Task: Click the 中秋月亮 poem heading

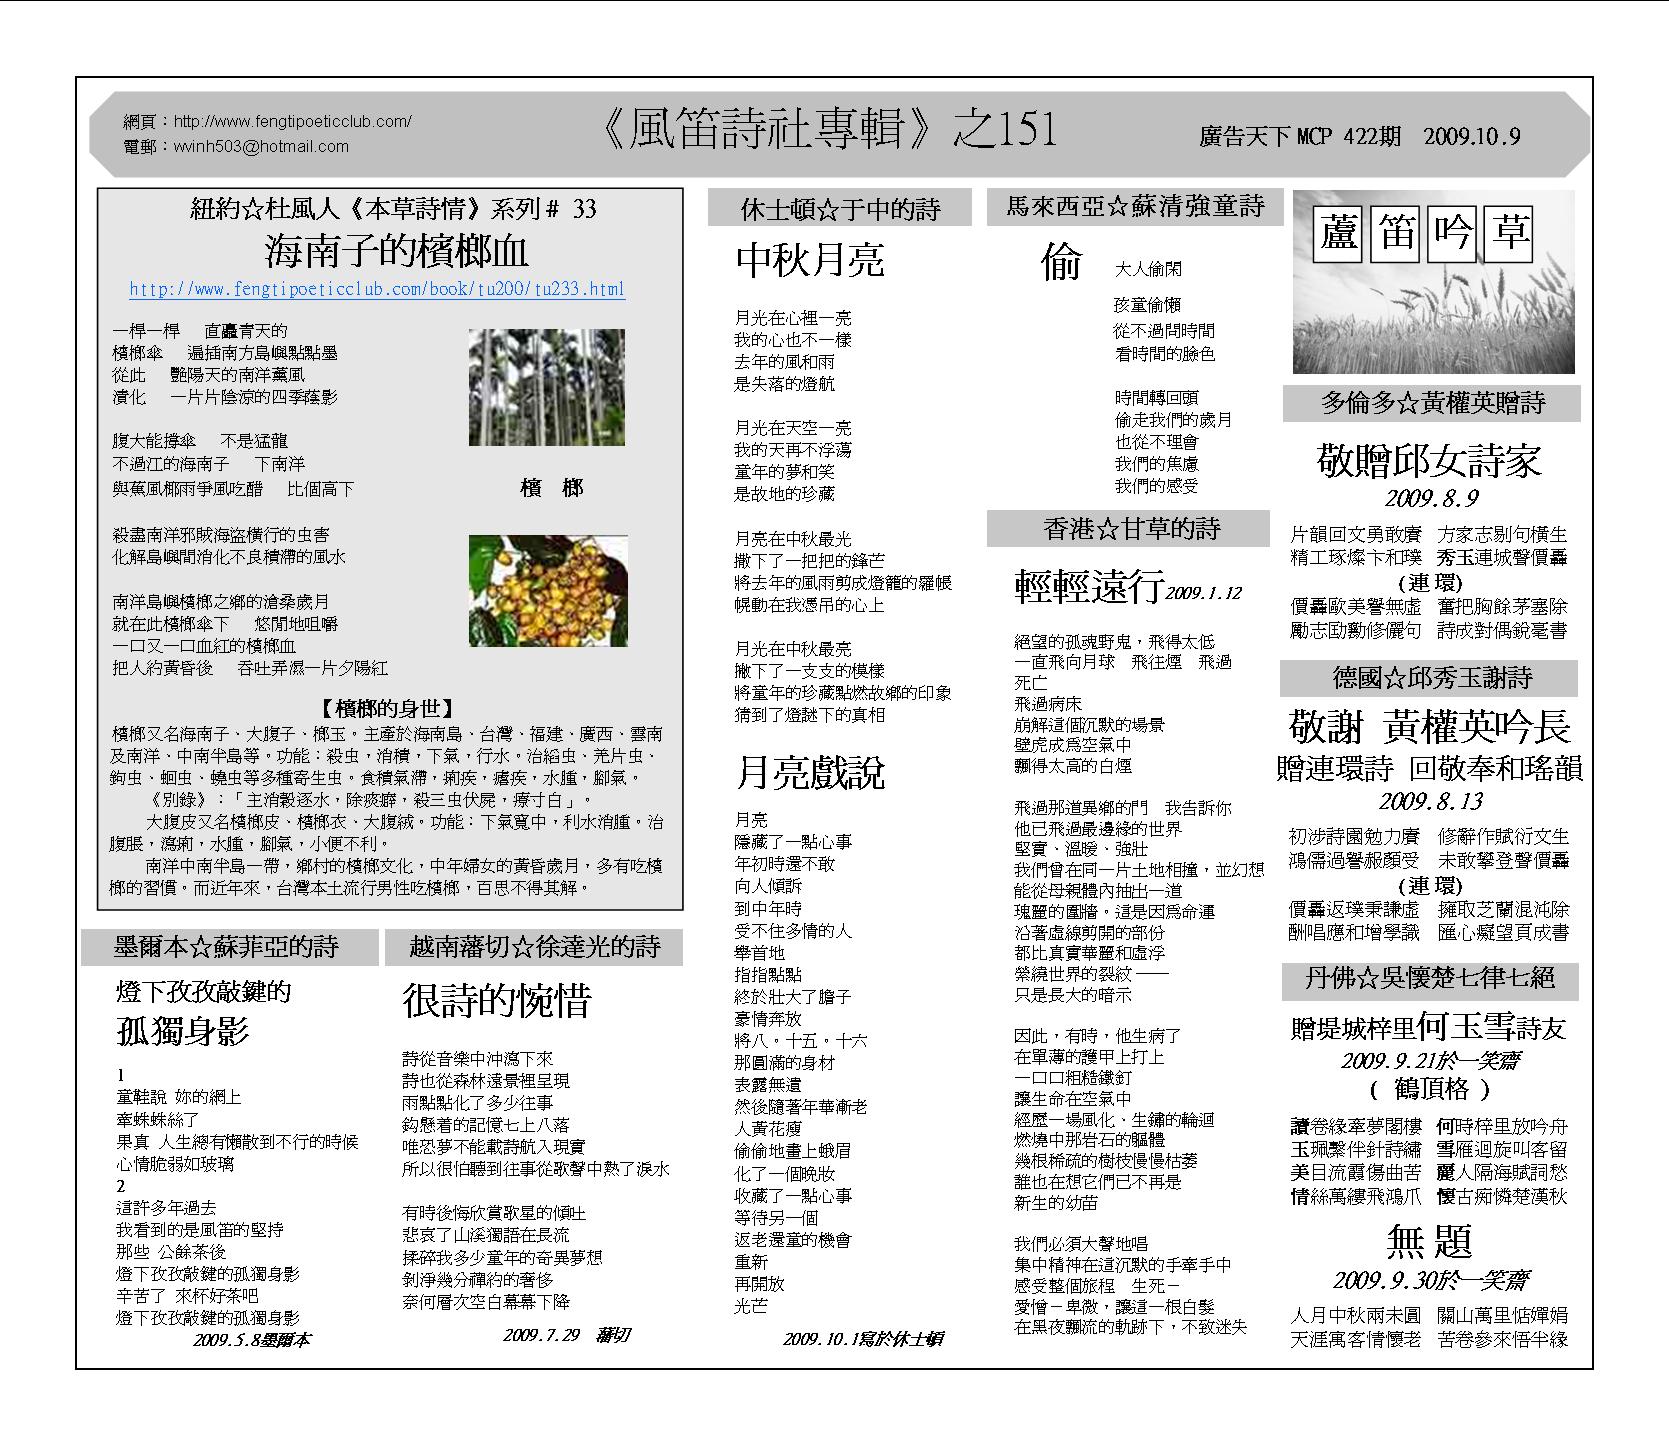Action: click(x=810, y=260)
